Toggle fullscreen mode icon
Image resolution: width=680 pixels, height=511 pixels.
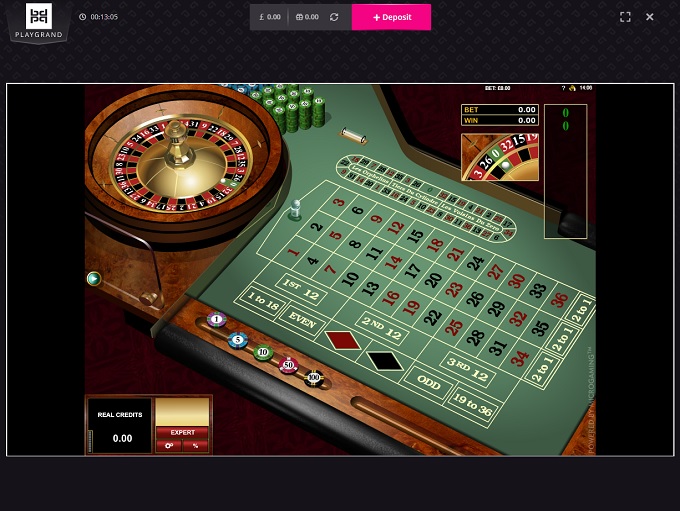pyautogui.click(x=625, y=17)
